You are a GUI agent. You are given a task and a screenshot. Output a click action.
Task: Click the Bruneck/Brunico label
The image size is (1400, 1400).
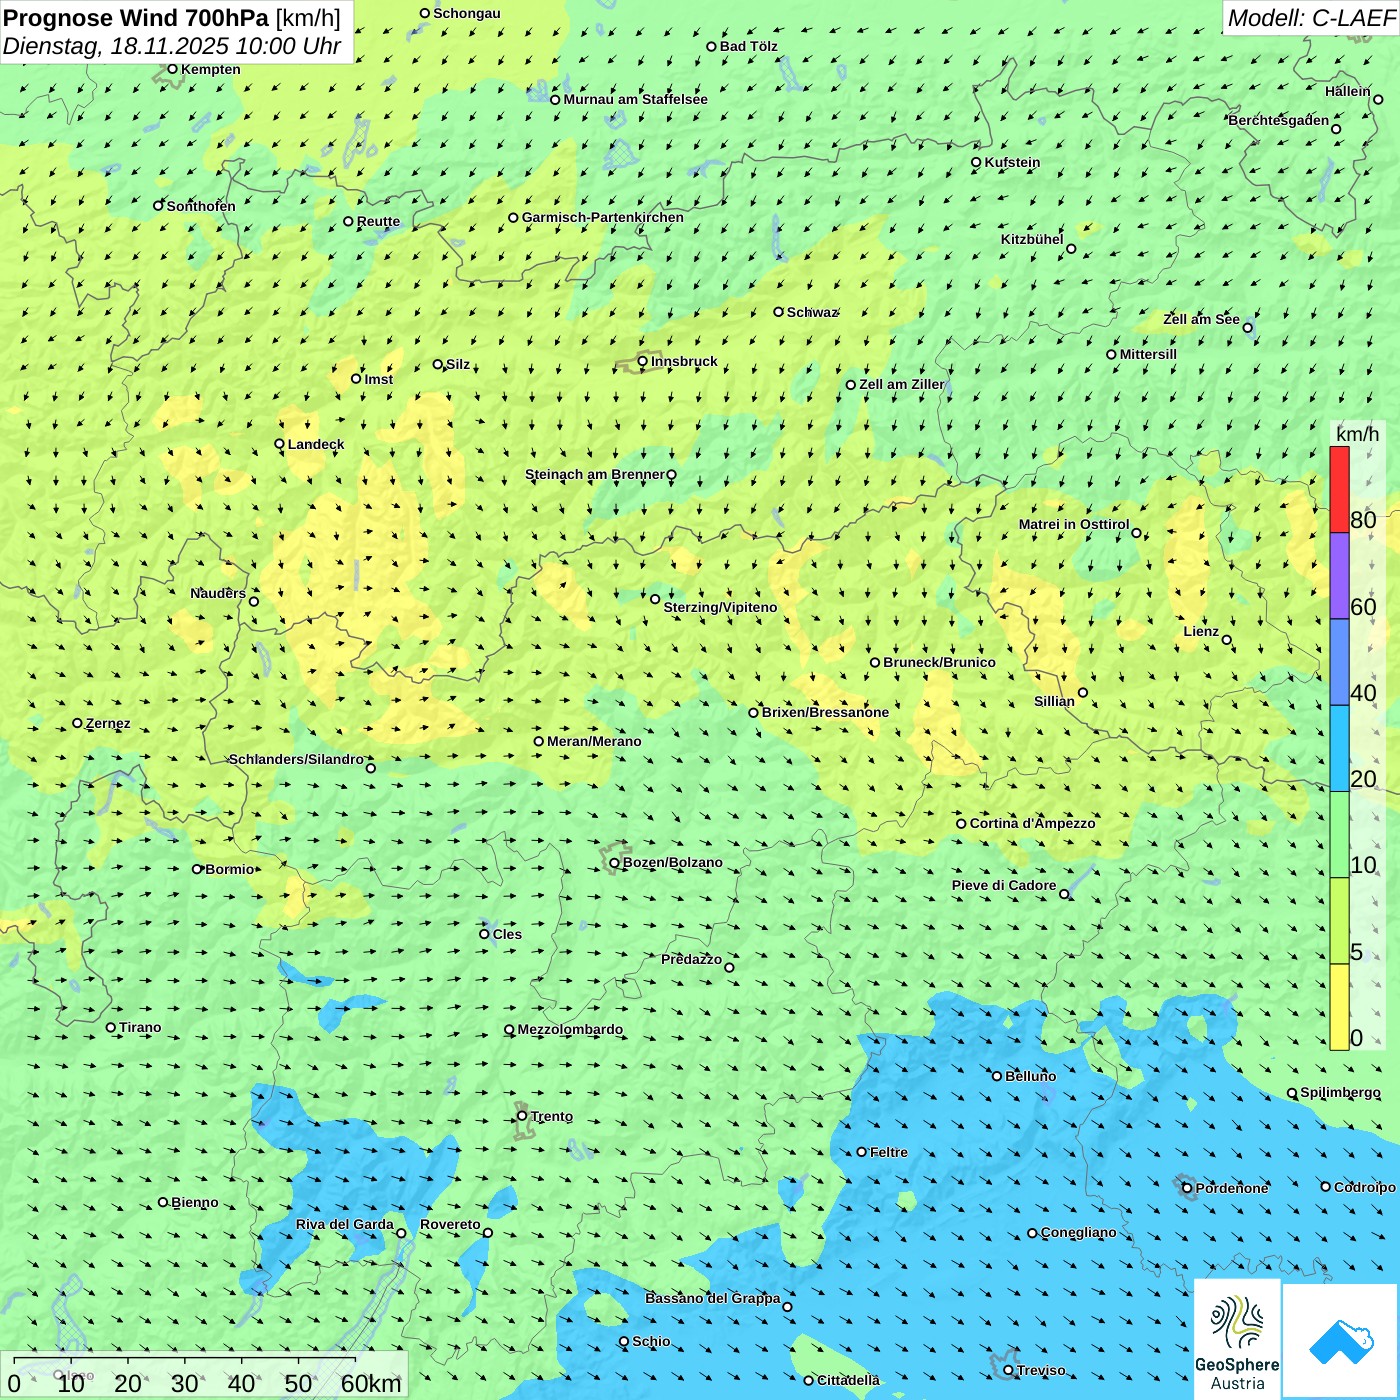click(939, 662)
